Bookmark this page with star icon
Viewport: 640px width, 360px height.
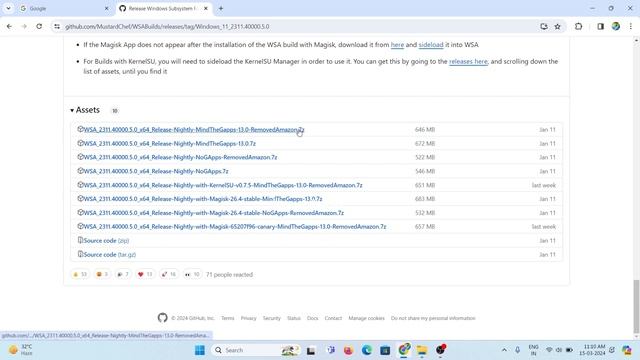[558, 27]
